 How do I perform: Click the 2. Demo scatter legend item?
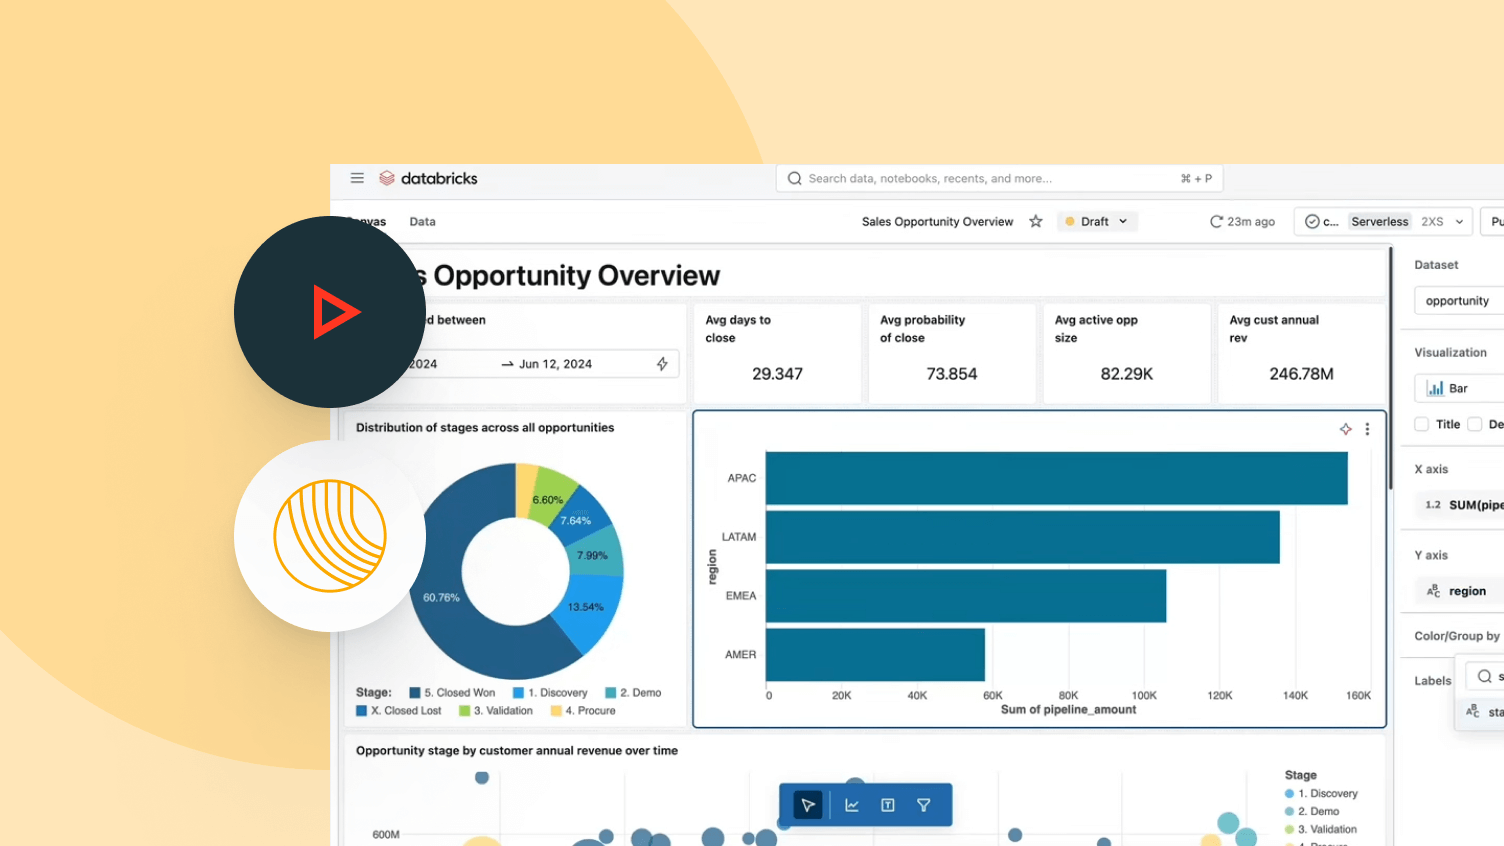[1312, 812]
